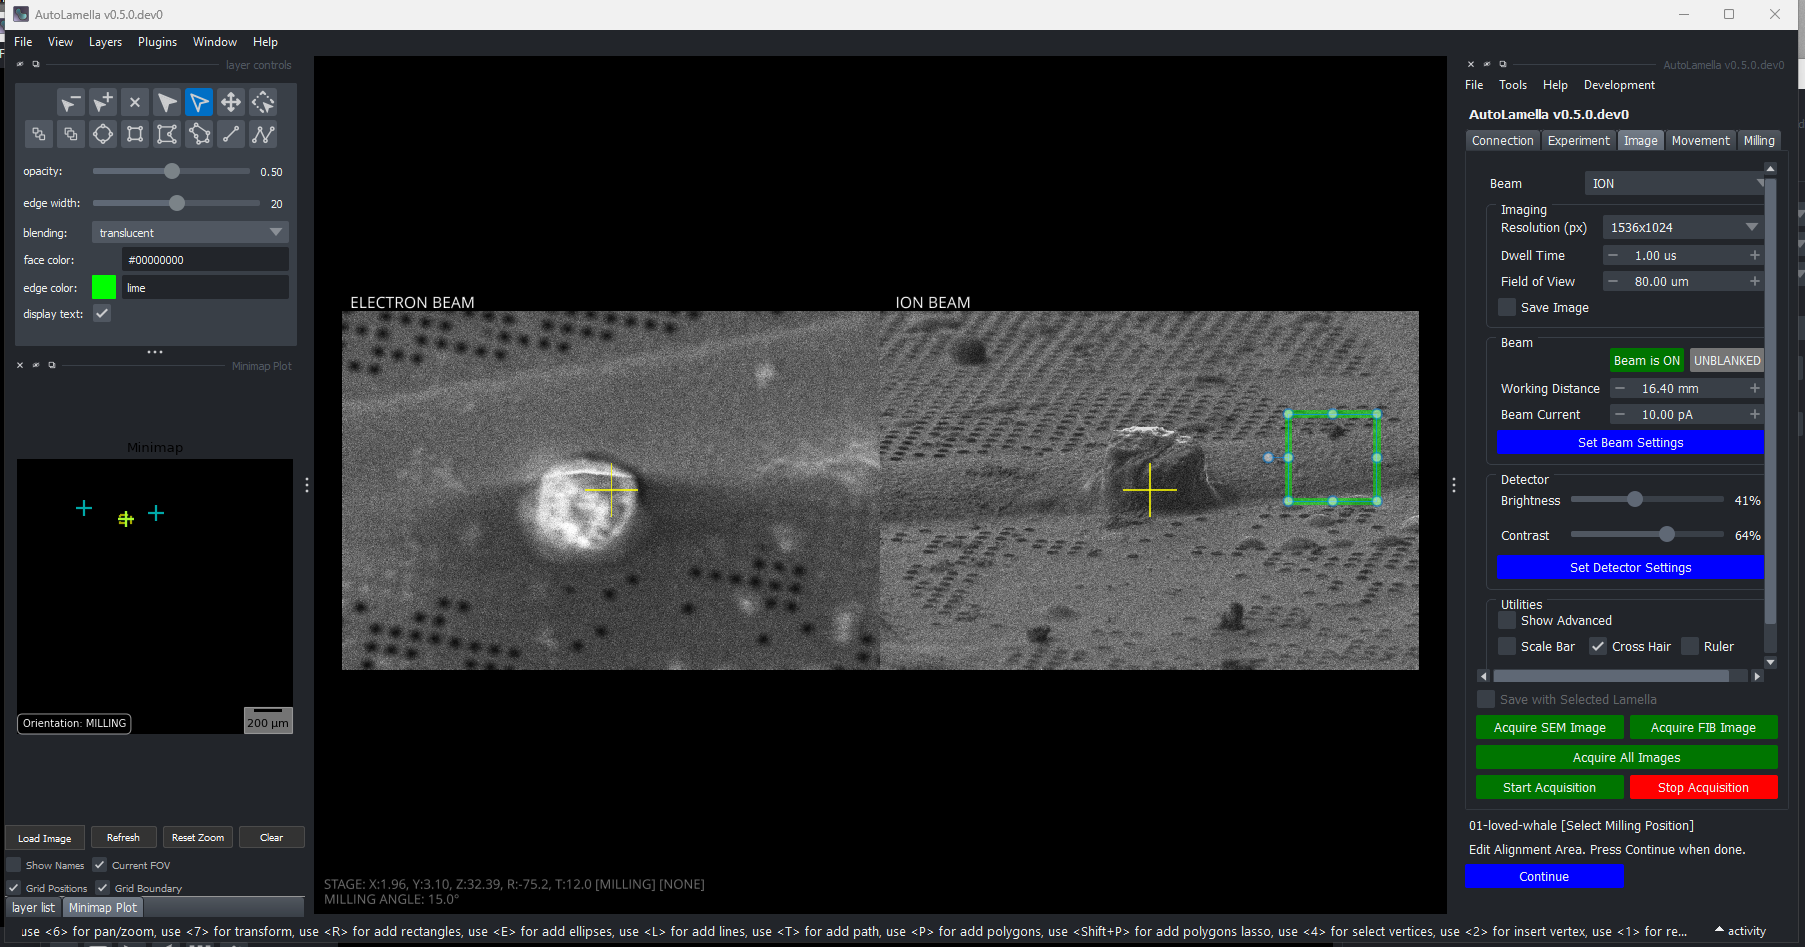The height and width of the screenshot is (947, 1805).
Task: Enable the Scale Bar checkbox
Action: click(1507, 646)
